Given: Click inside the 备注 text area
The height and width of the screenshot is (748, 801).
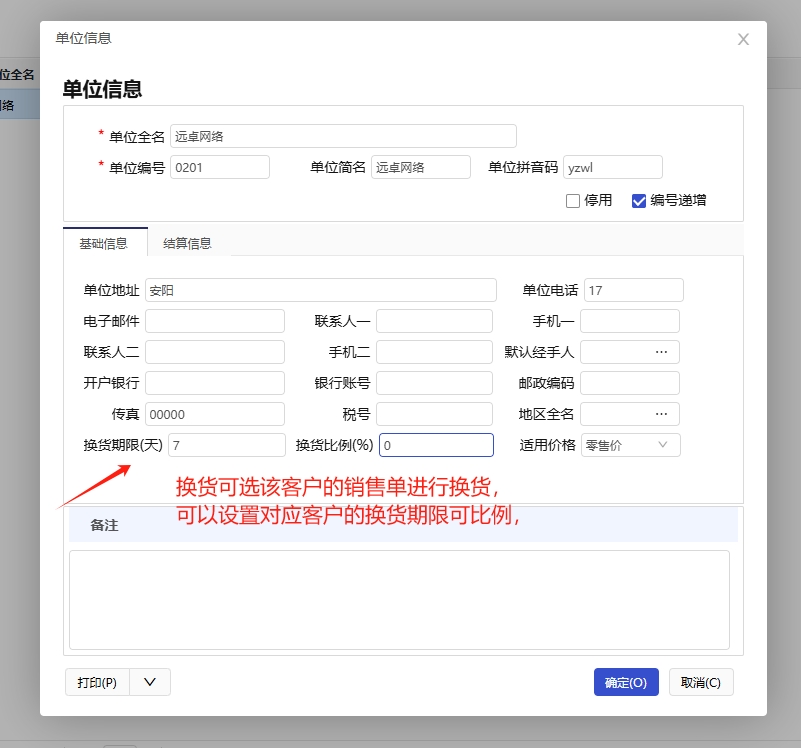Looking at the screenshot, I should tap(399, 600).
